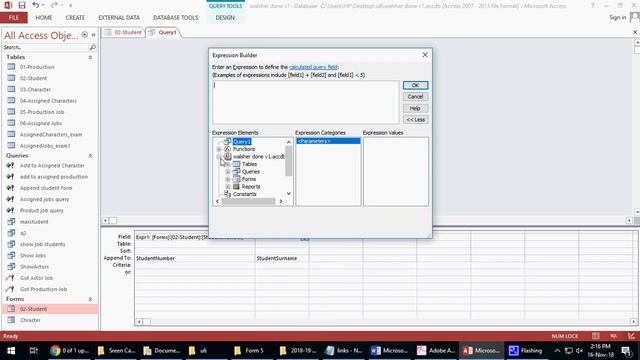Click the StudentSurname Append To cell
Image resolution: width=640 pixels, height=360 pixels.
pos(282,258)
